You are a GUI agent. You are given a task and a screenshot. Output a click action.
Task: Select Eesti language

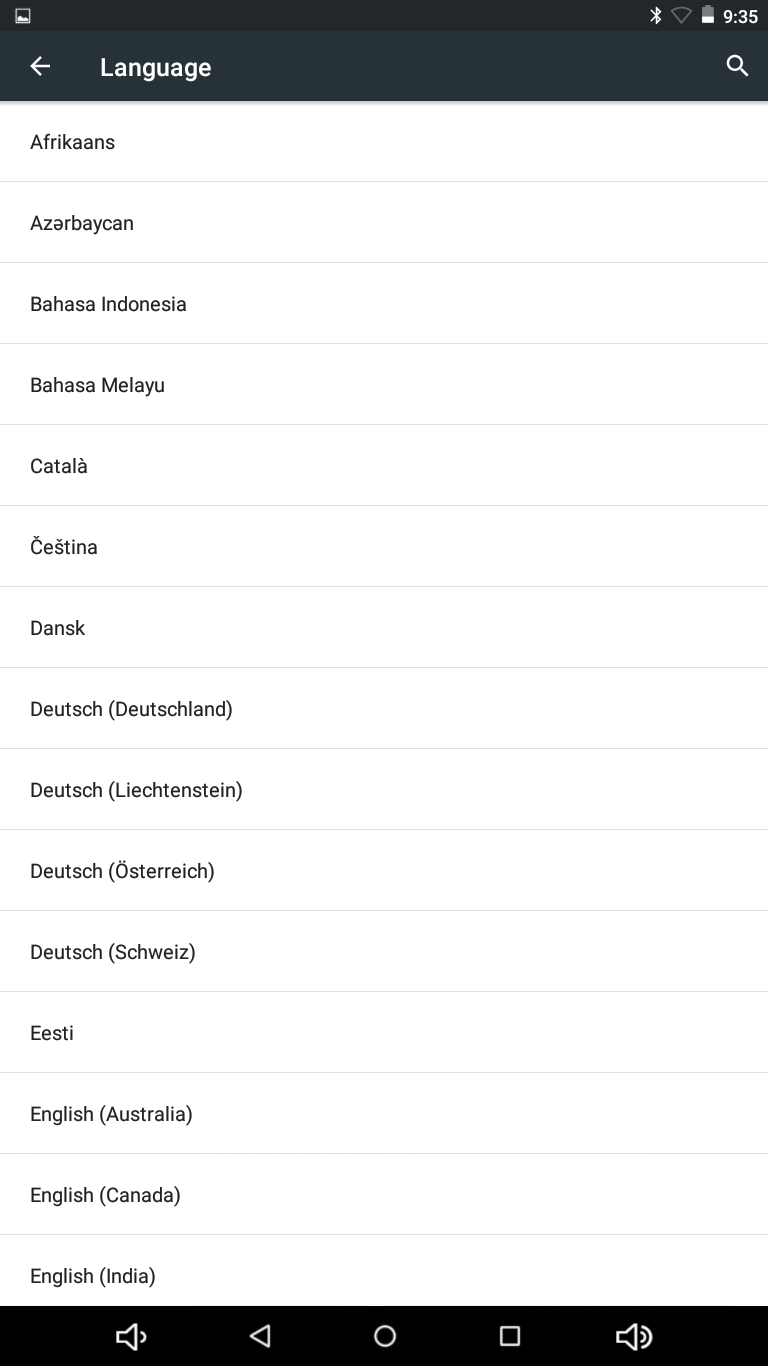point(384,1033)
